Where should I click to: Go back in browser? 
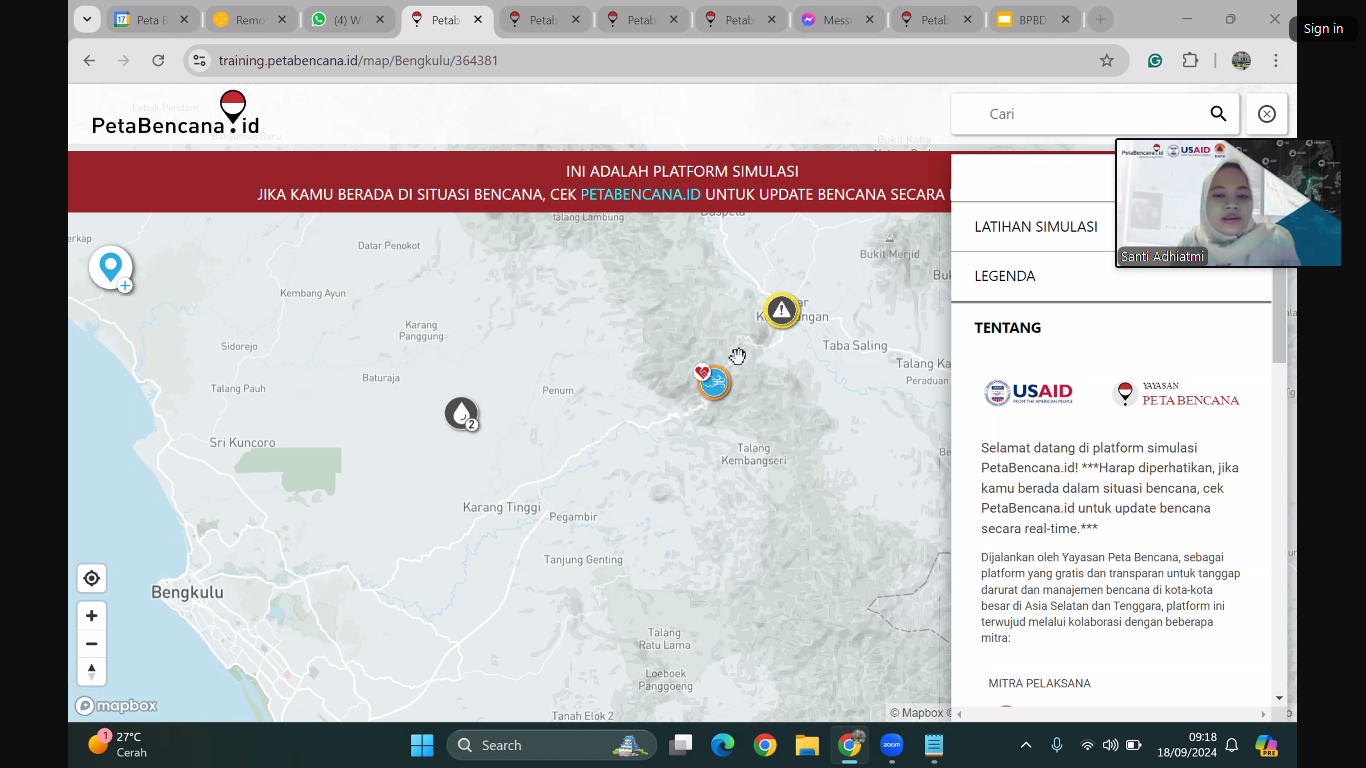(89, 60)
